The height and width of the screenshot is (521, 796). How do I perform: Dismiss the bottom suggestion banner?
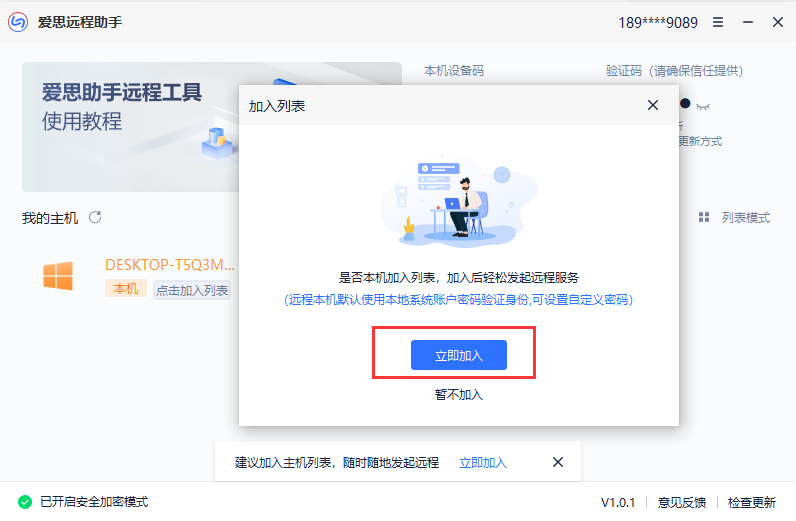558,462
